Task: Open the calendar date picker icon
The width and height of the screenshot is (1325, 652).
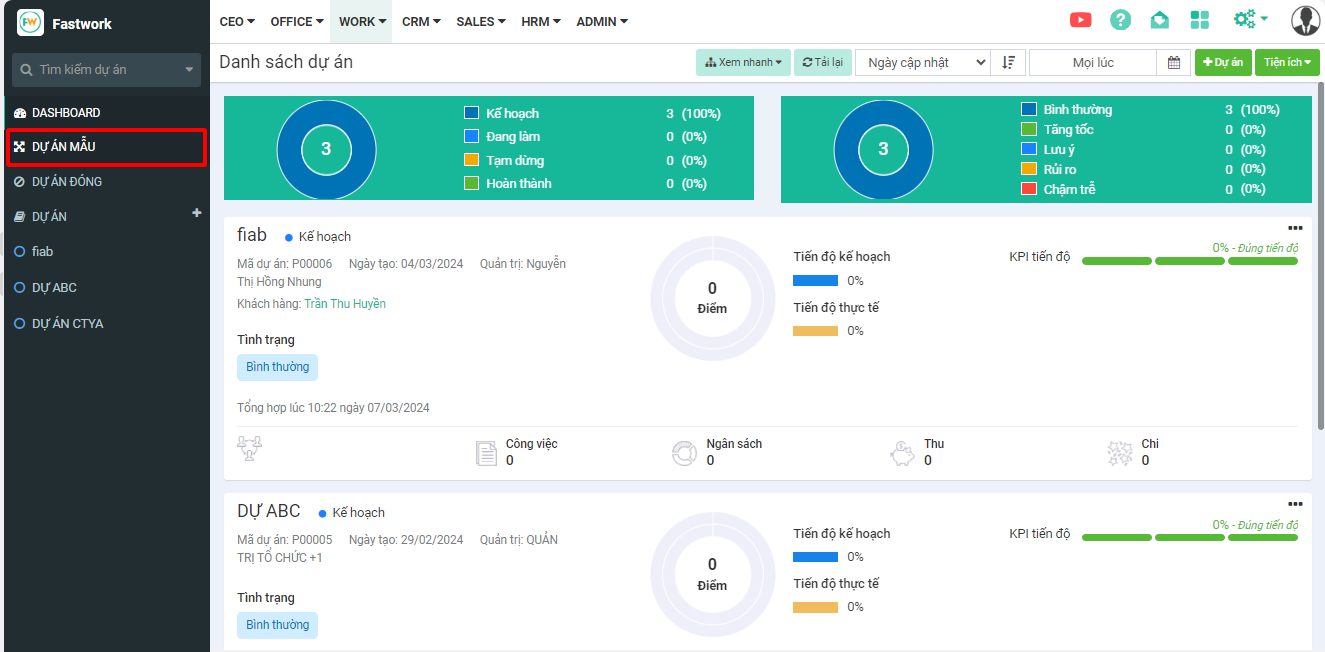Action: (x=1174, y=62)
